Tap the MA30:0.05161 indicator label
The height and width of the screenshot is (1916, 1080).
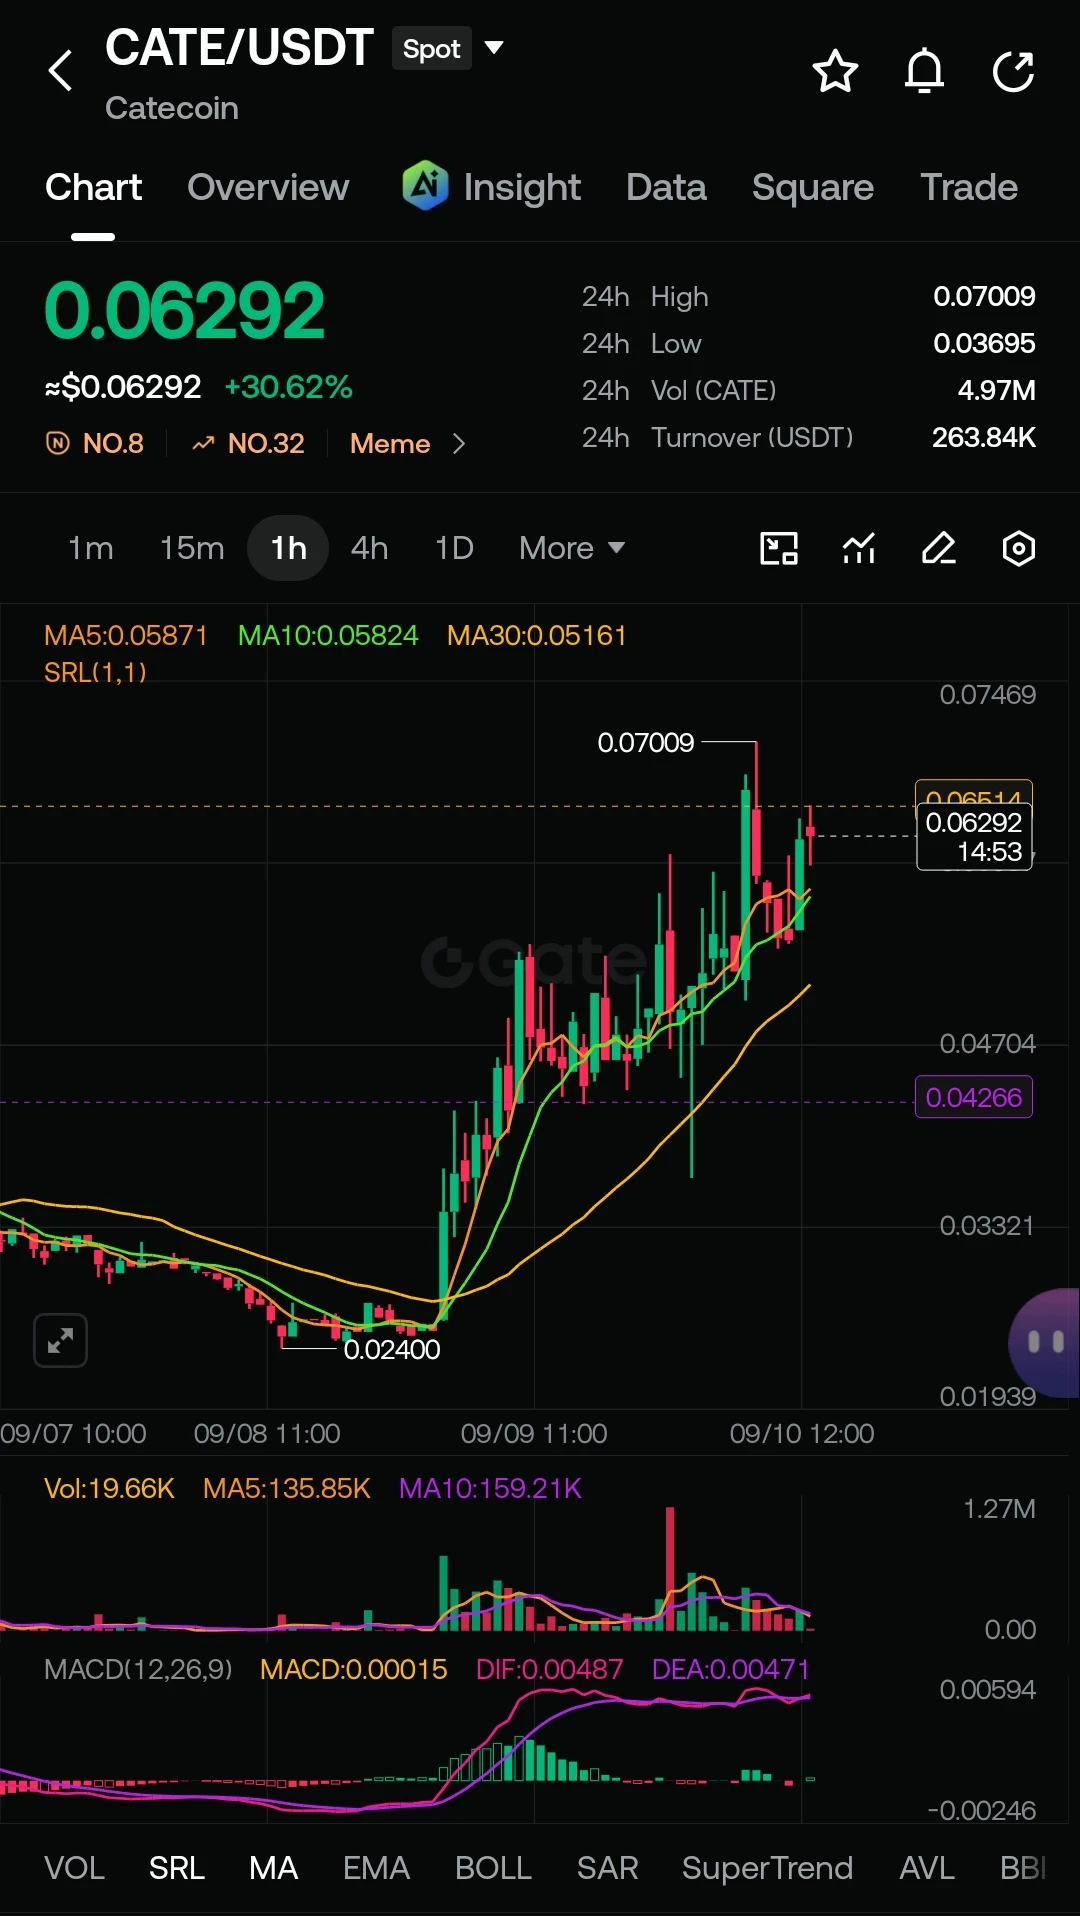pos(537,635)
